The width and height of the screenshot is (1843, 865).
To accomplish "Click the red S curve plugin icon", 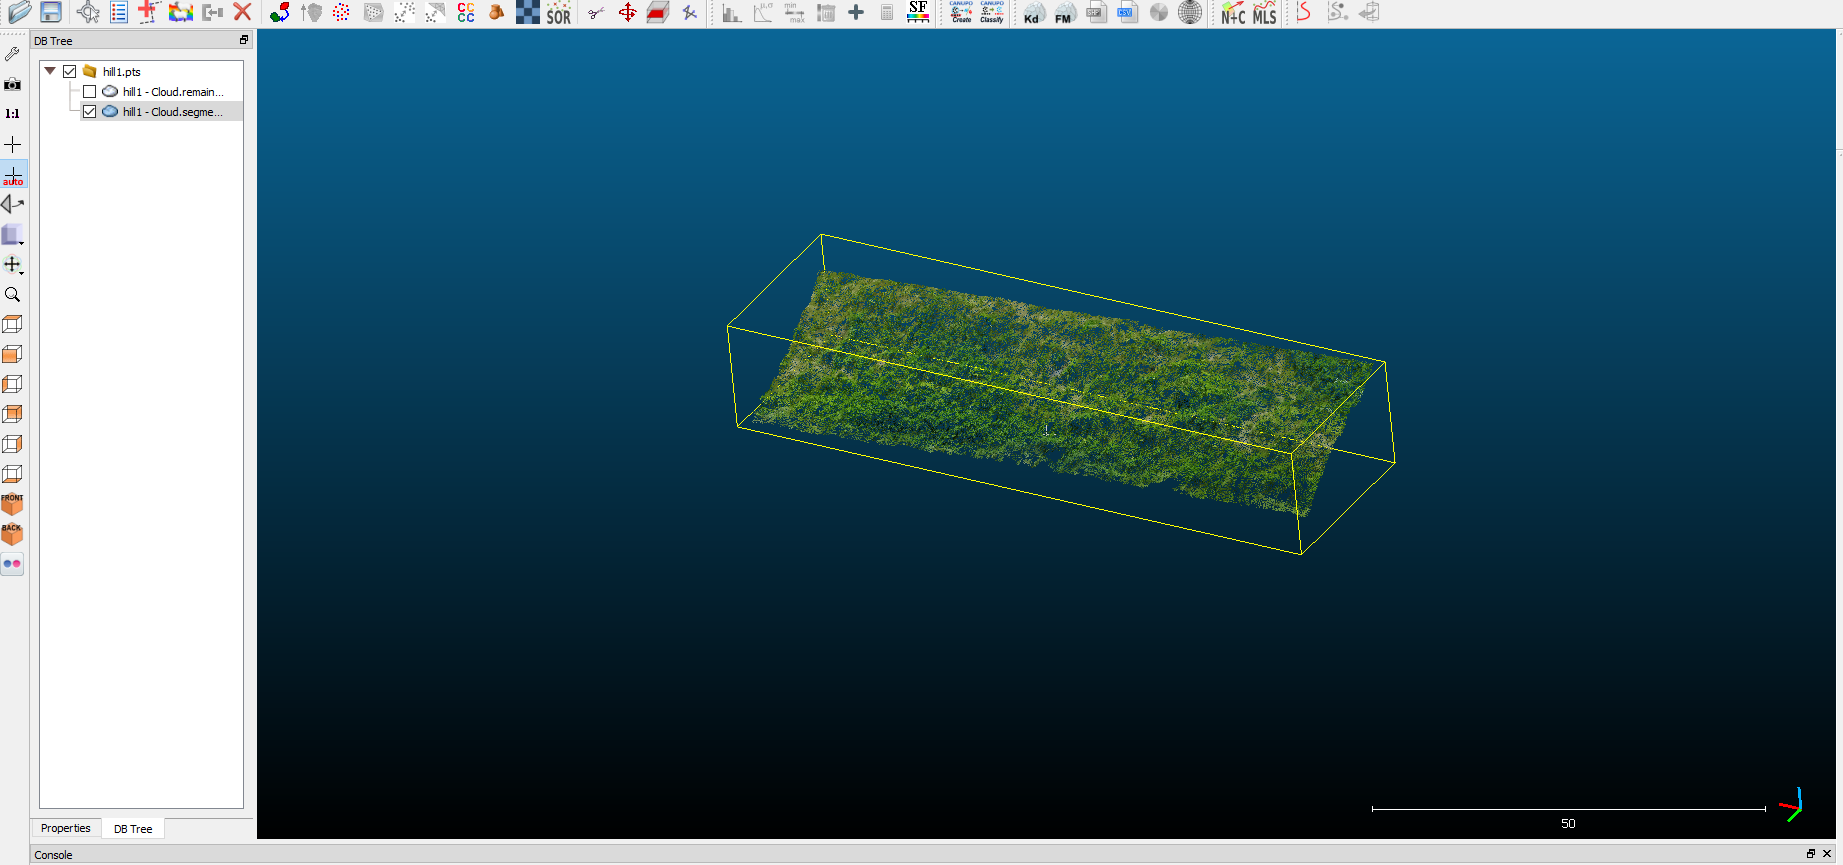I will pyautogui.click(x=1304, y=12).
